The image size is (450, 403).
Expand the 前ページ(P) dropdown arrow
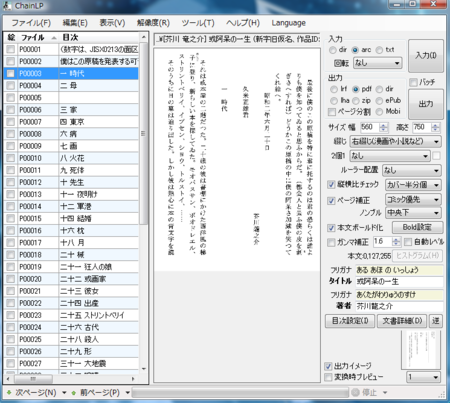[x=127, y=393]
